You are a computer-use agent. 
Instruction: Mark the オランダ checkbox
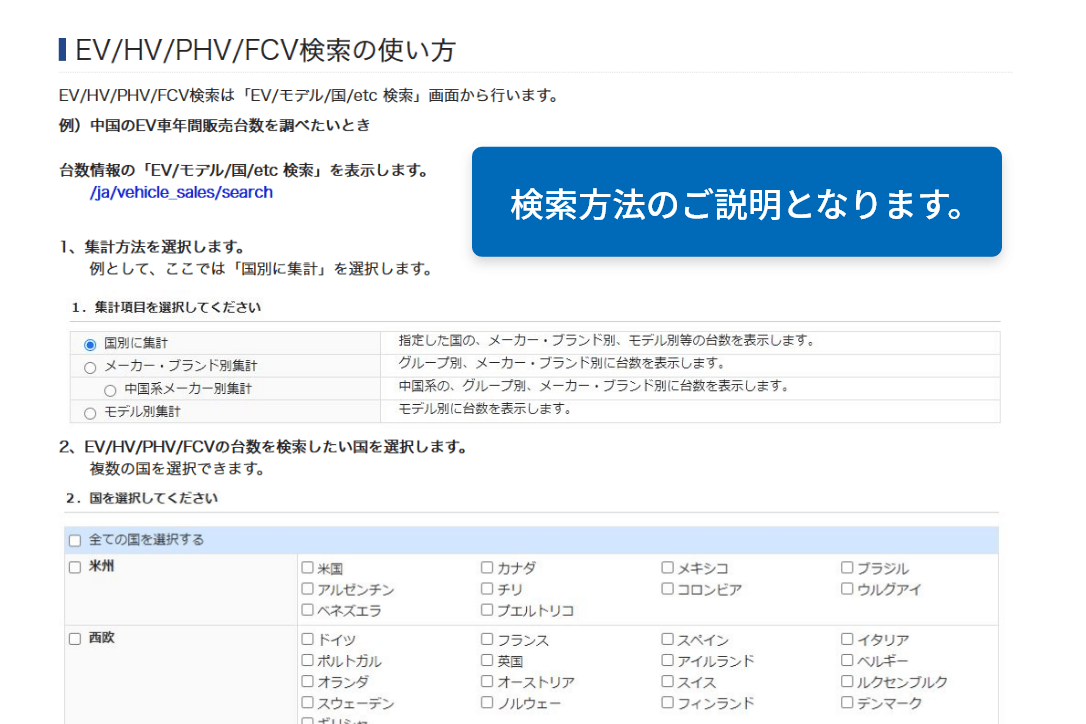[308, 681]
